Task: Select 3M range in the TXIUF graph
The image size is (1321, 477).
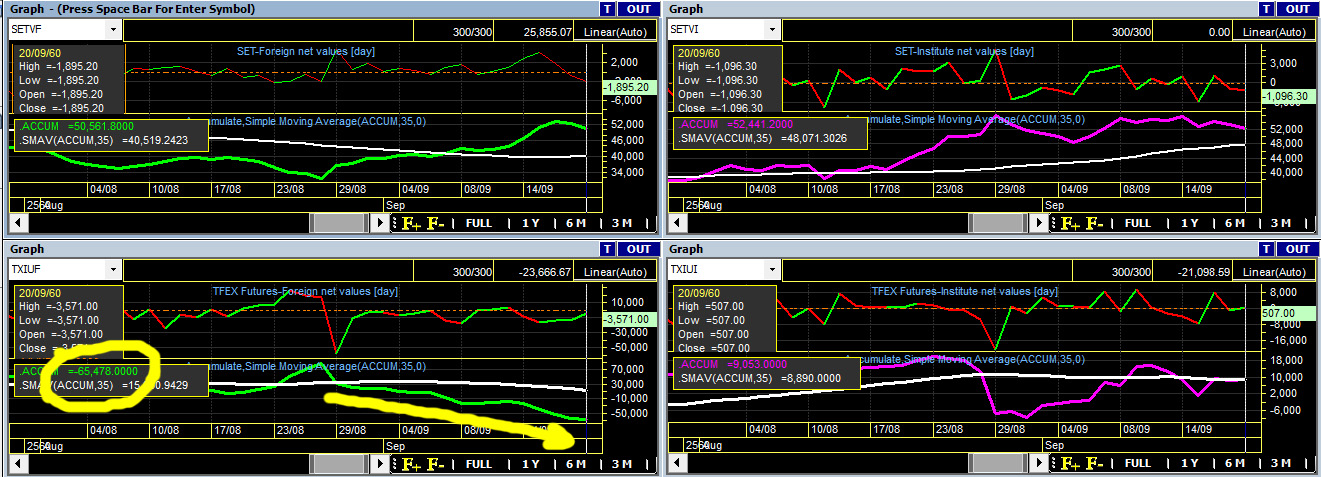Action: [x=622, y=464]
